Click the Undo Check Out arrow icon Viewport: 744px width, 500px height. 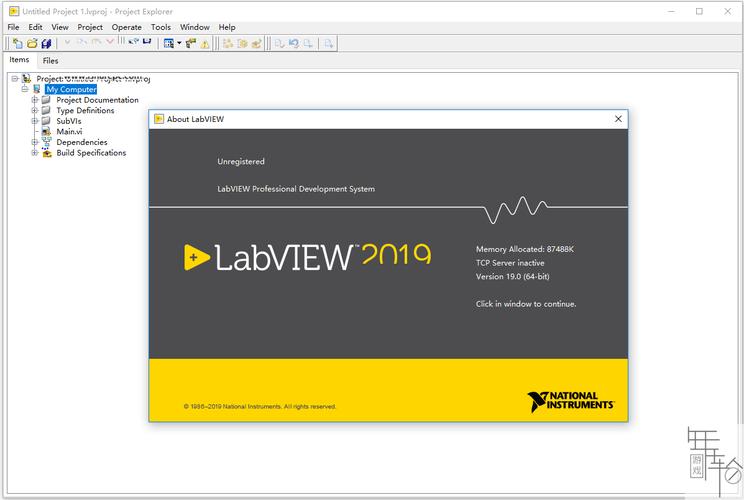click(294, 44)
